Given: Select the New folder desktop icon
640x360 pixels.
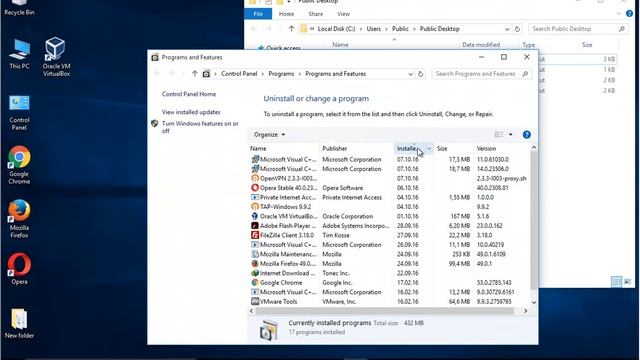Looking at the screenshot, I should click(19, 324).
